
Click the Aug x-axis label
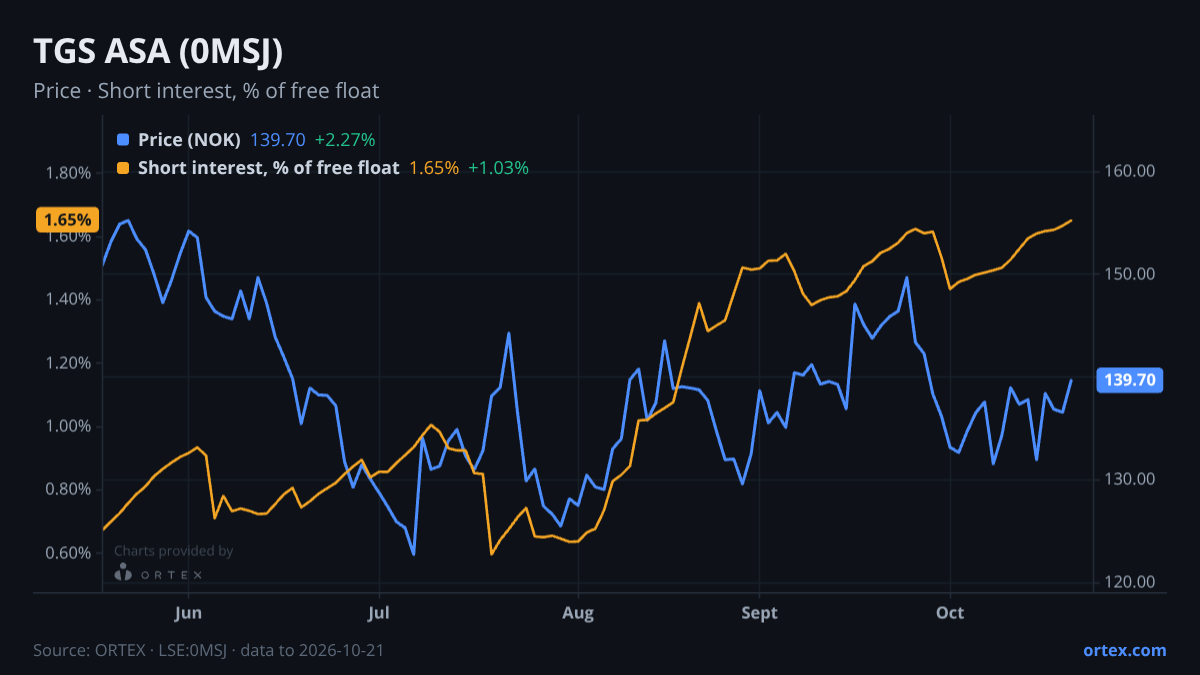click(576, 612)
